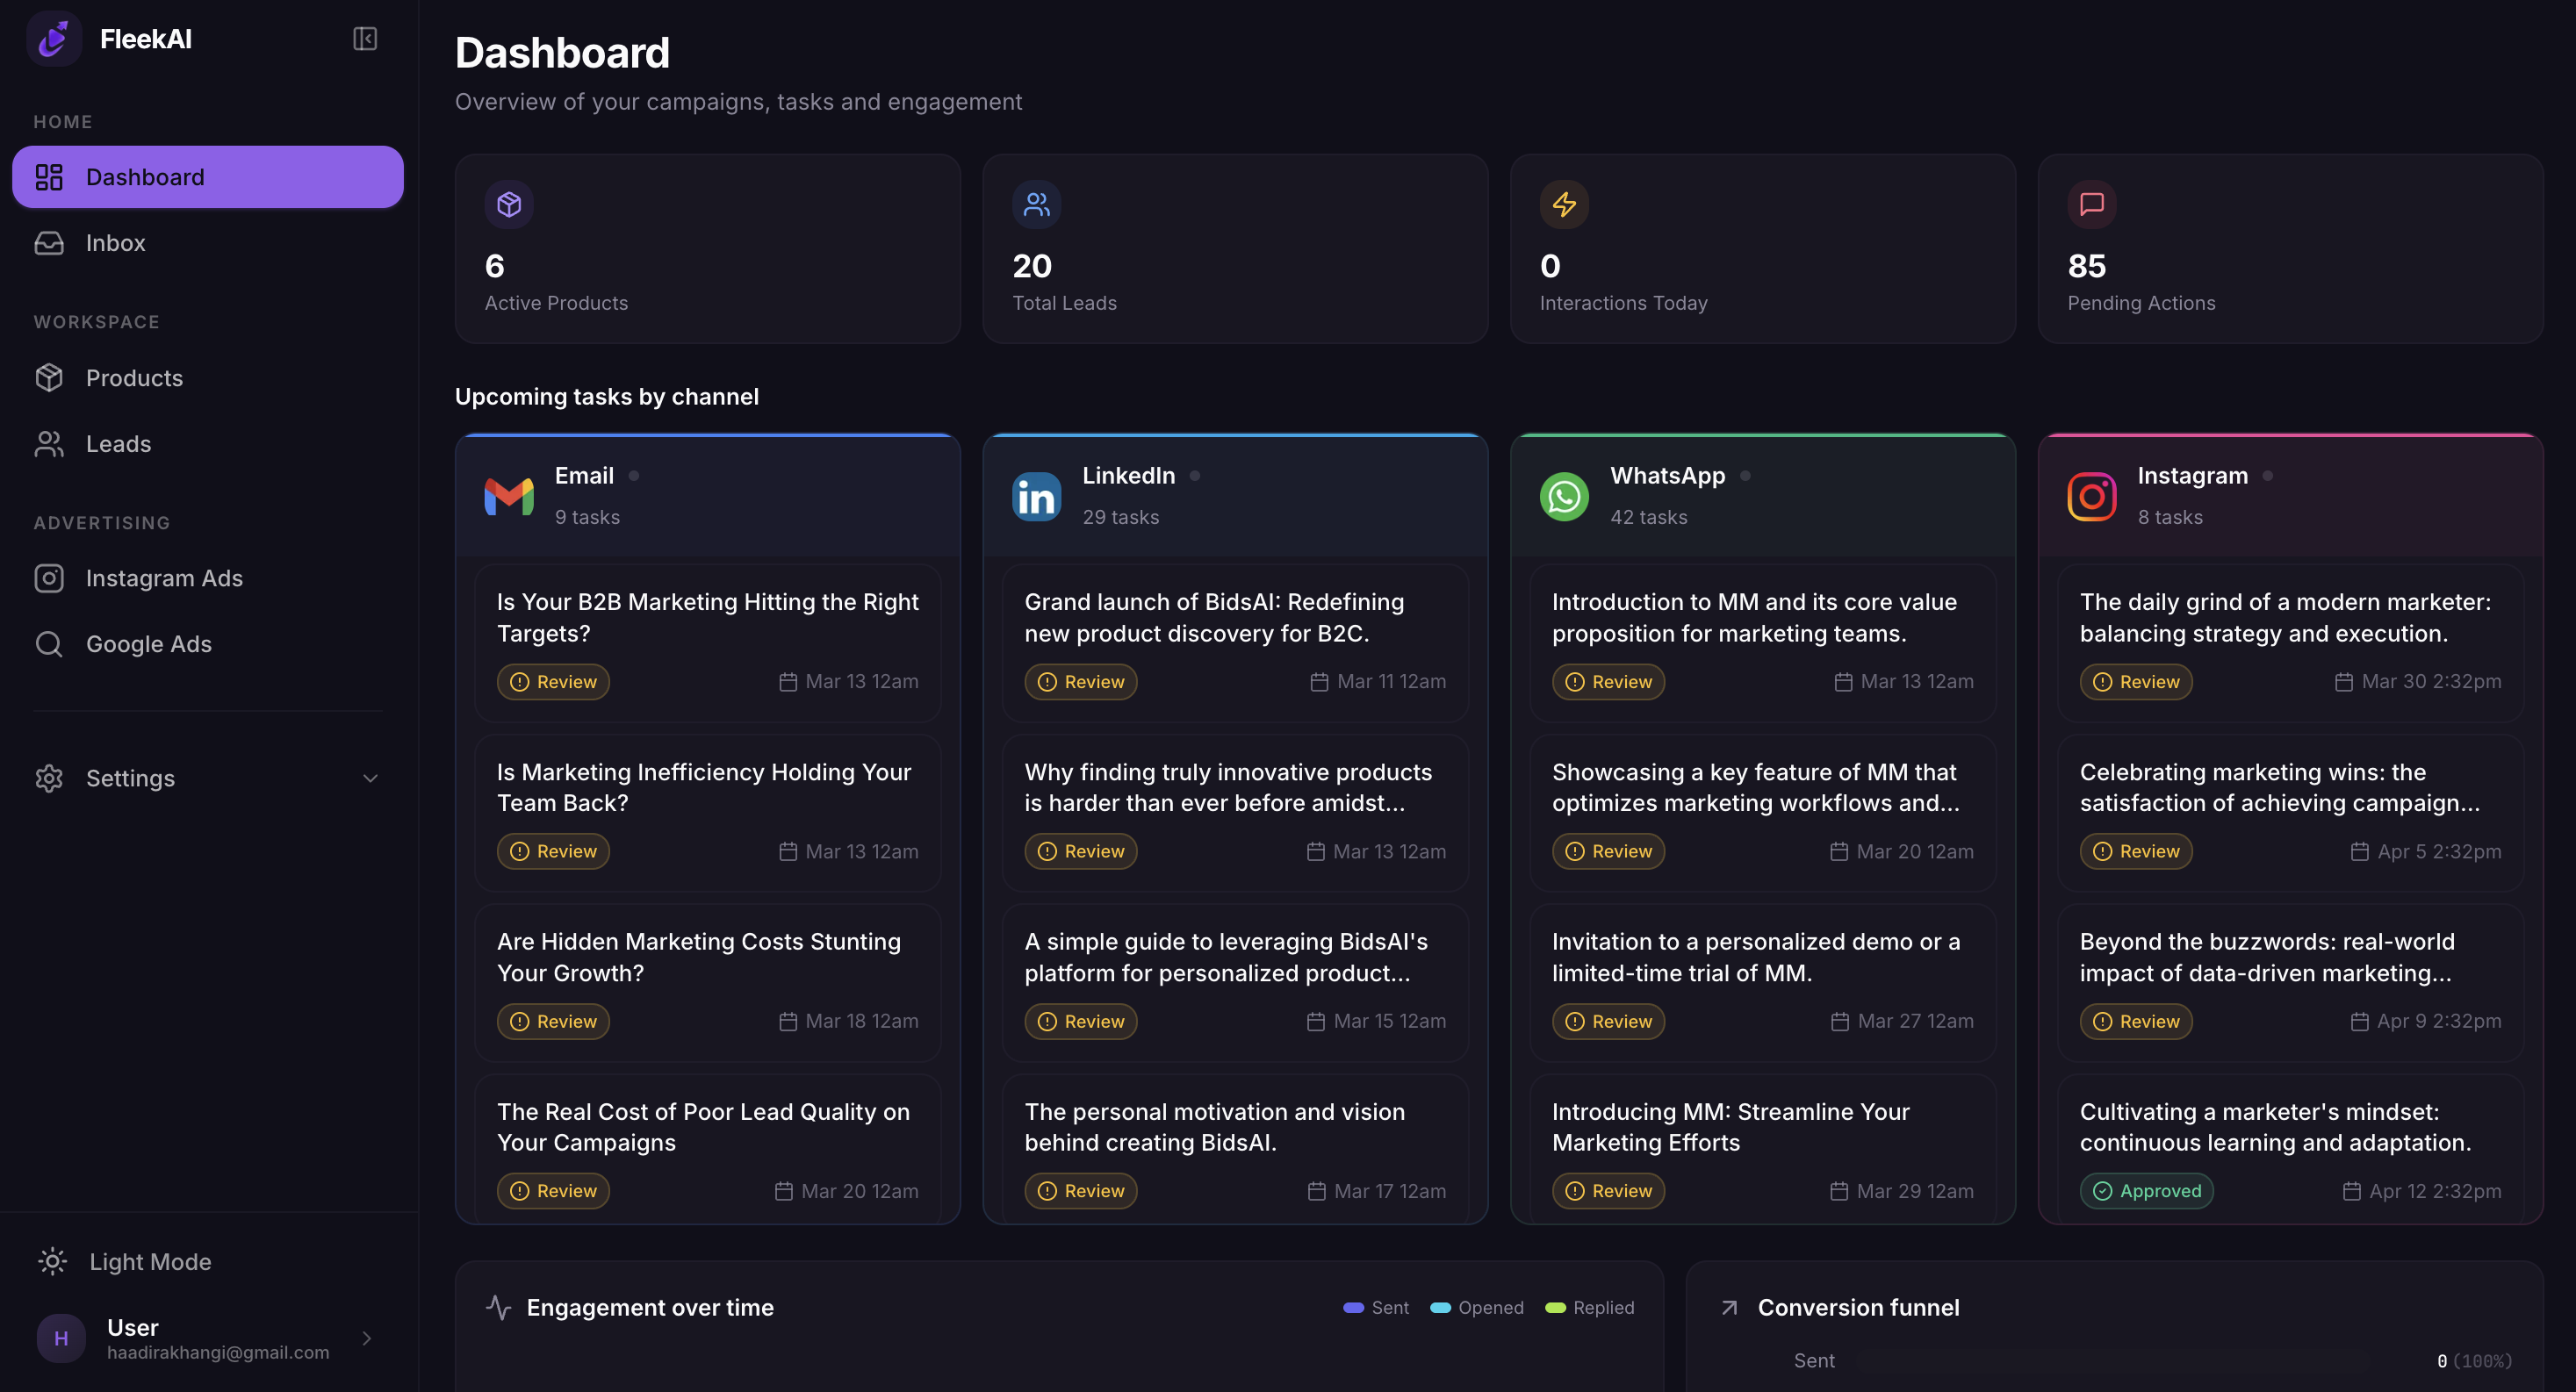Click the Sent legend color swatch

pyautogui.click(x=1353, y=1308)
